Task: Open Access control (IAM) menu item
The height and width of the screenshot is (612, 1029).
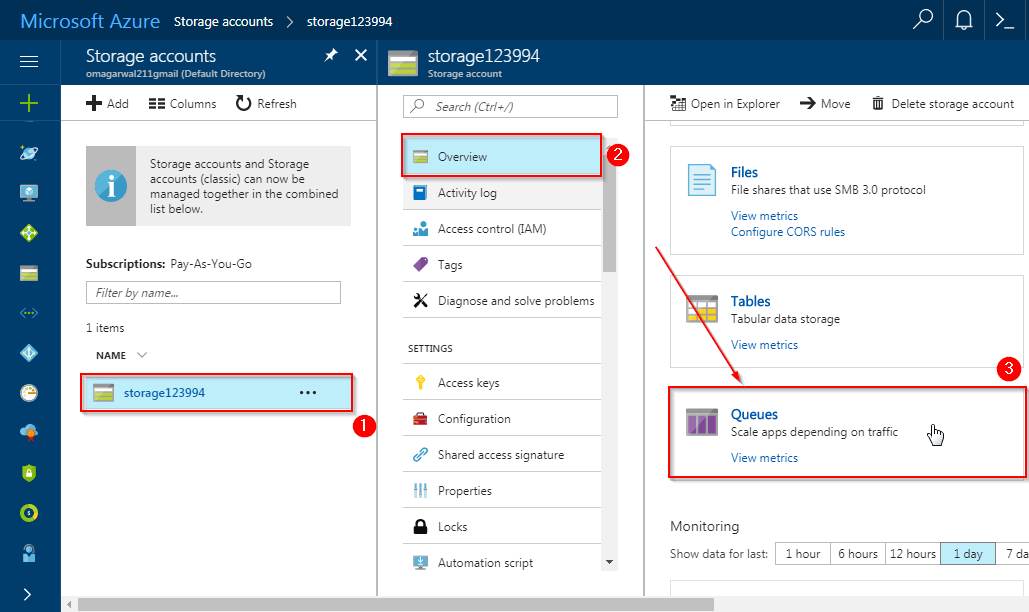Action: pos(501,229)
